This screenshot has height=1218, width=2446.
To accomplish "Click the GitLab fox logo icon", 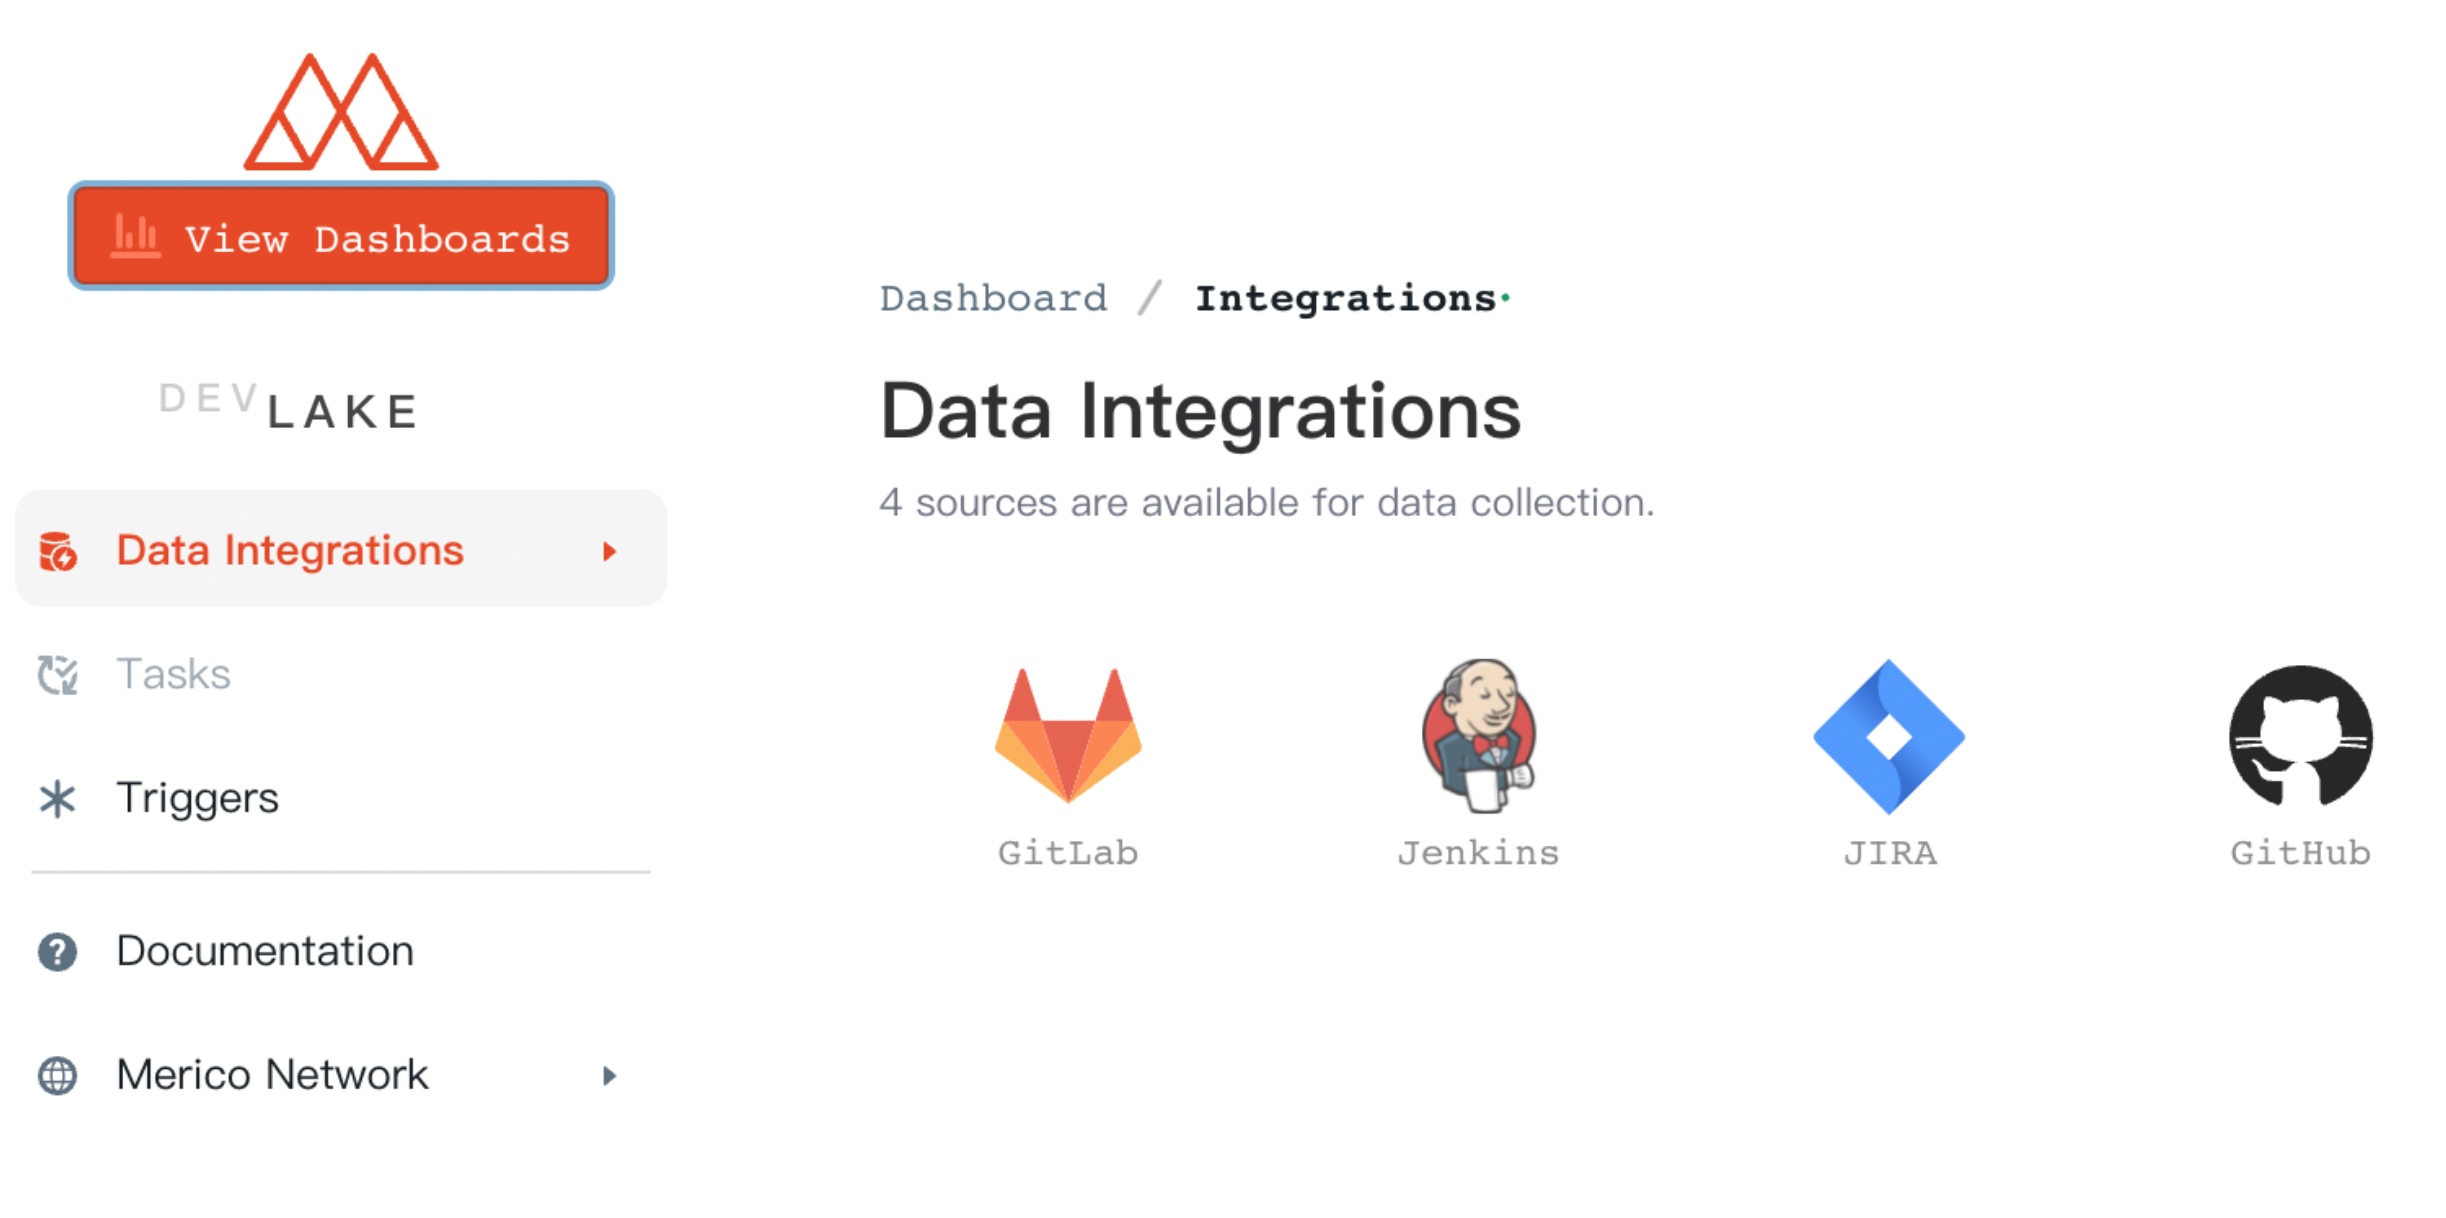I will [x=1067, y=735].
